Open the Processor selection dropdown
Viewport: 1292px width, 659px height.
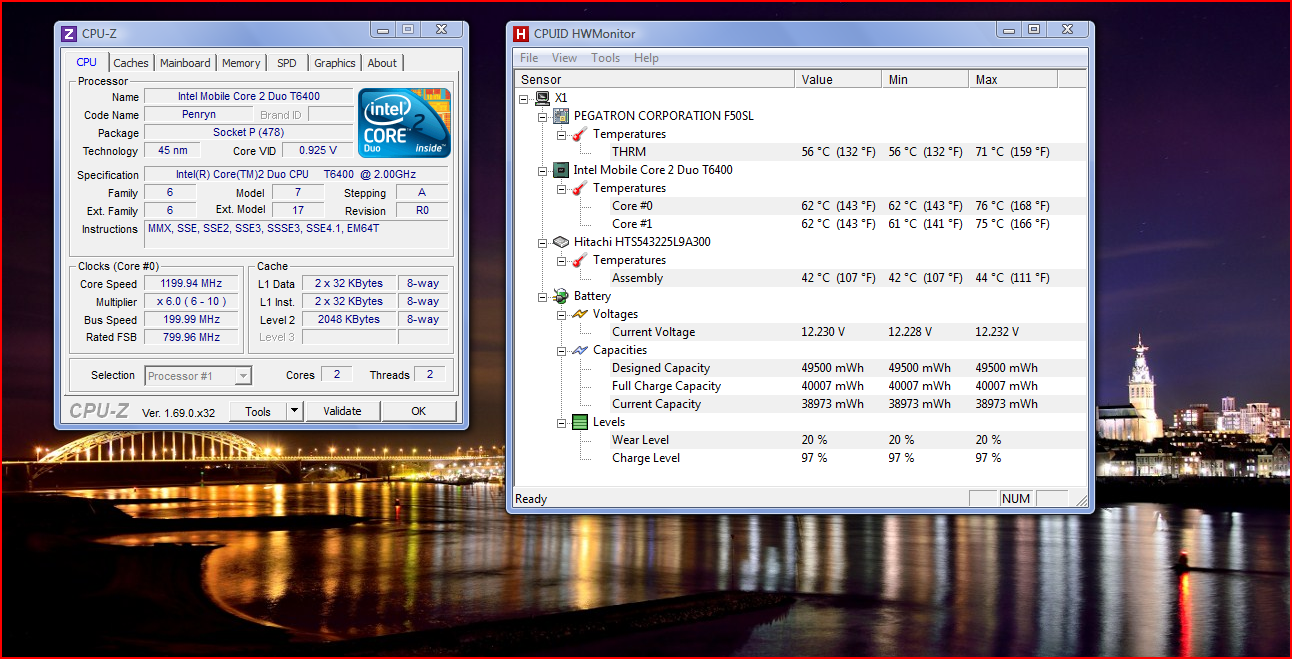coord(243,376)
